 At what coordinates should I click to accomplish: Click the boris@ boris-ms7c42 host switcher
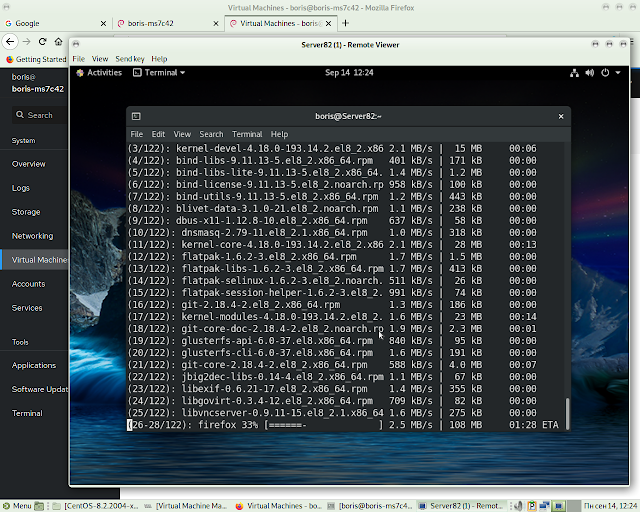[x=38, y=83]
